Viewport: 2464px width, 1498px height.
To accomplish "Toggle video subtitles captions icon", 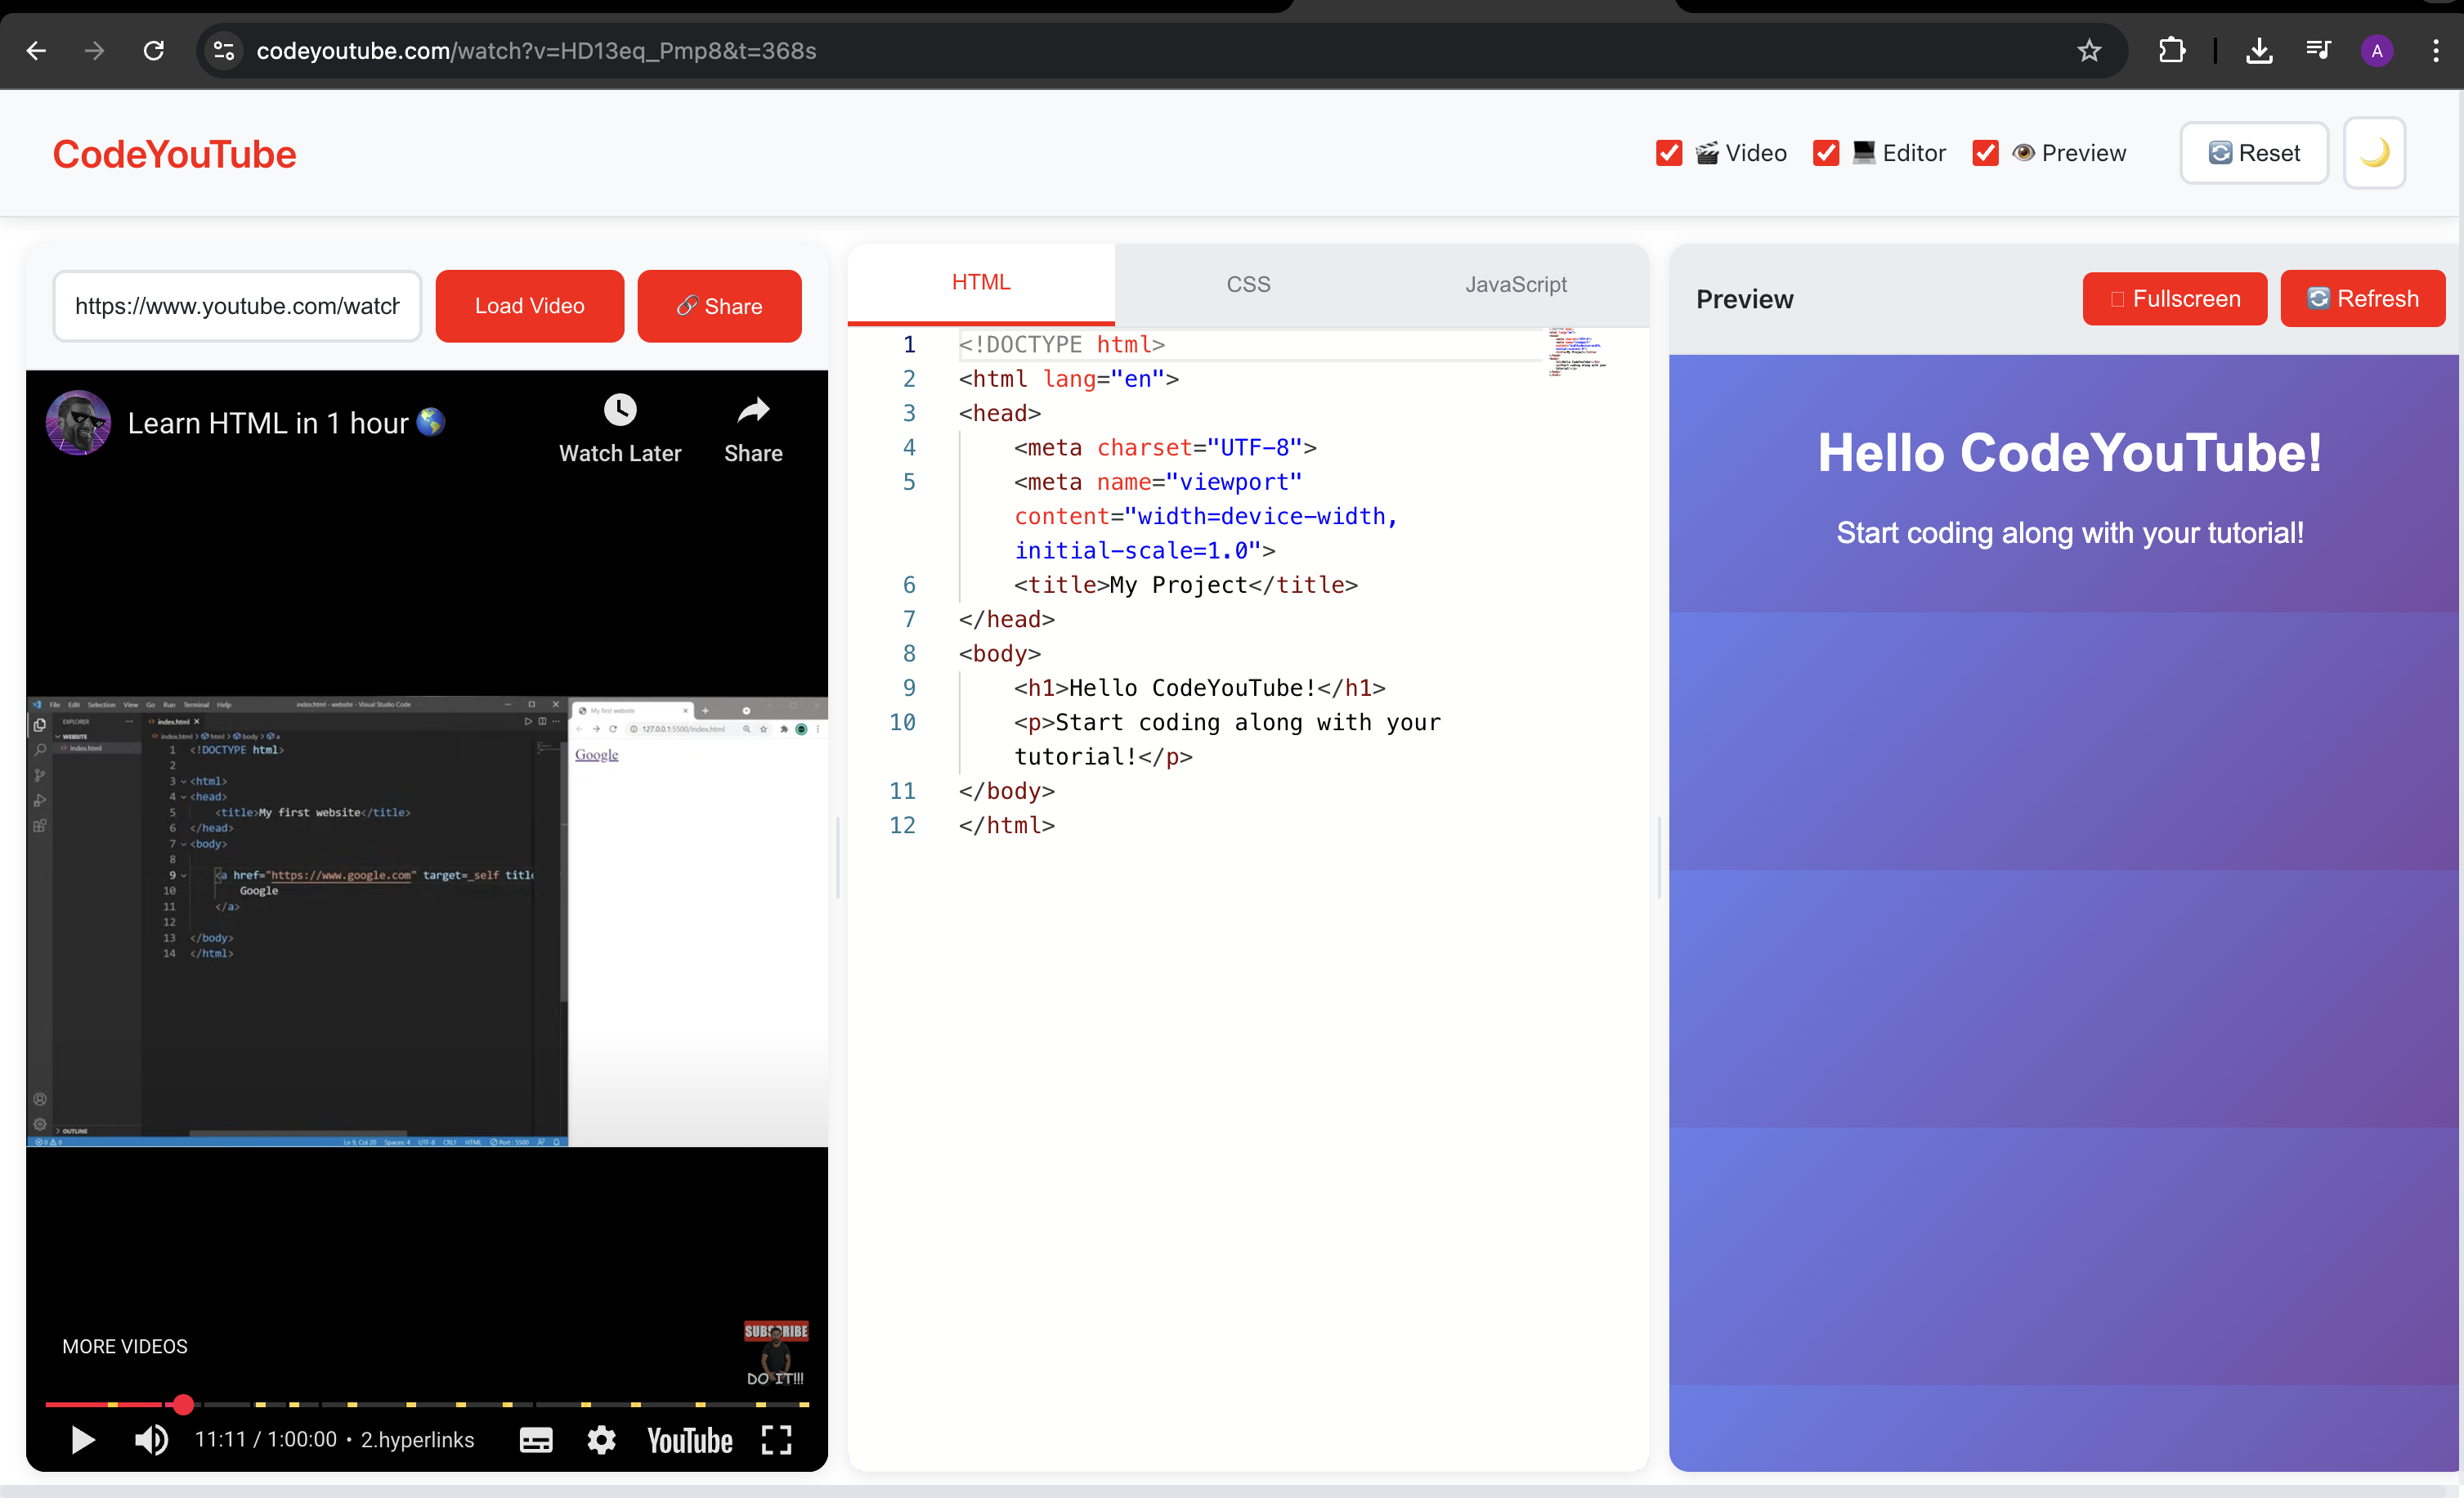I will 536,1440.
